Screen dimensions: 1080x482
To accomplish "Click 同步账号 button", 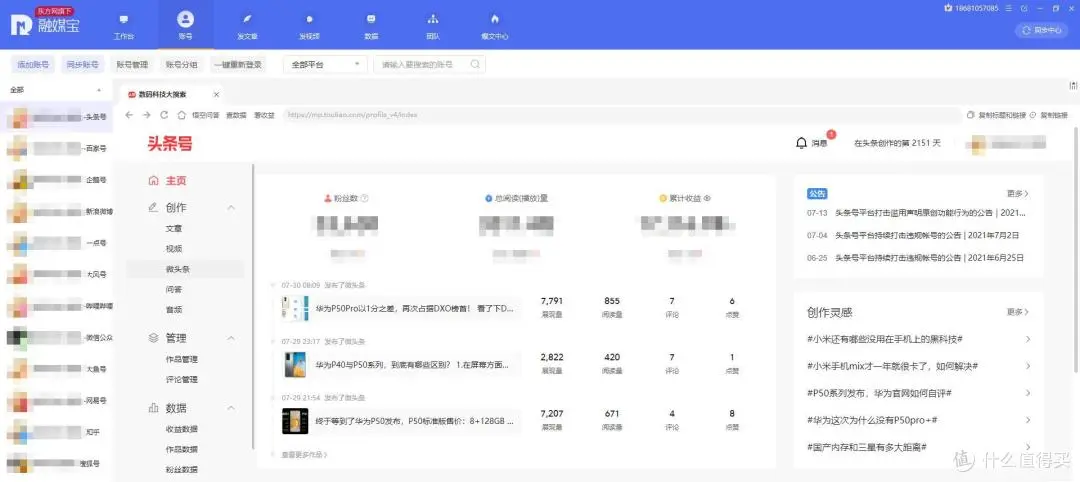I will click(x=82, y=64).
